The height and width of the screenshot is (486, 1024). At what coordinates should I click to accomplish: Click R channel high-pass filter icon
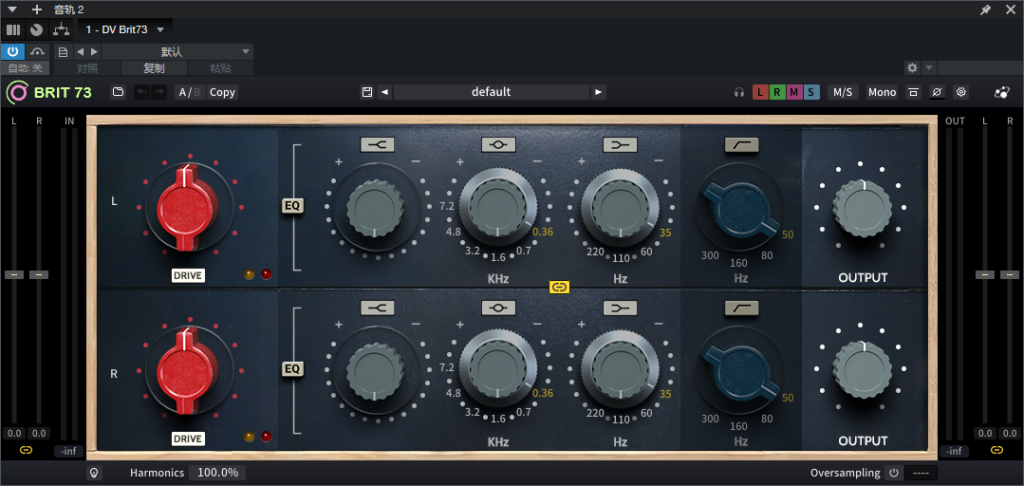coord(741,308)
